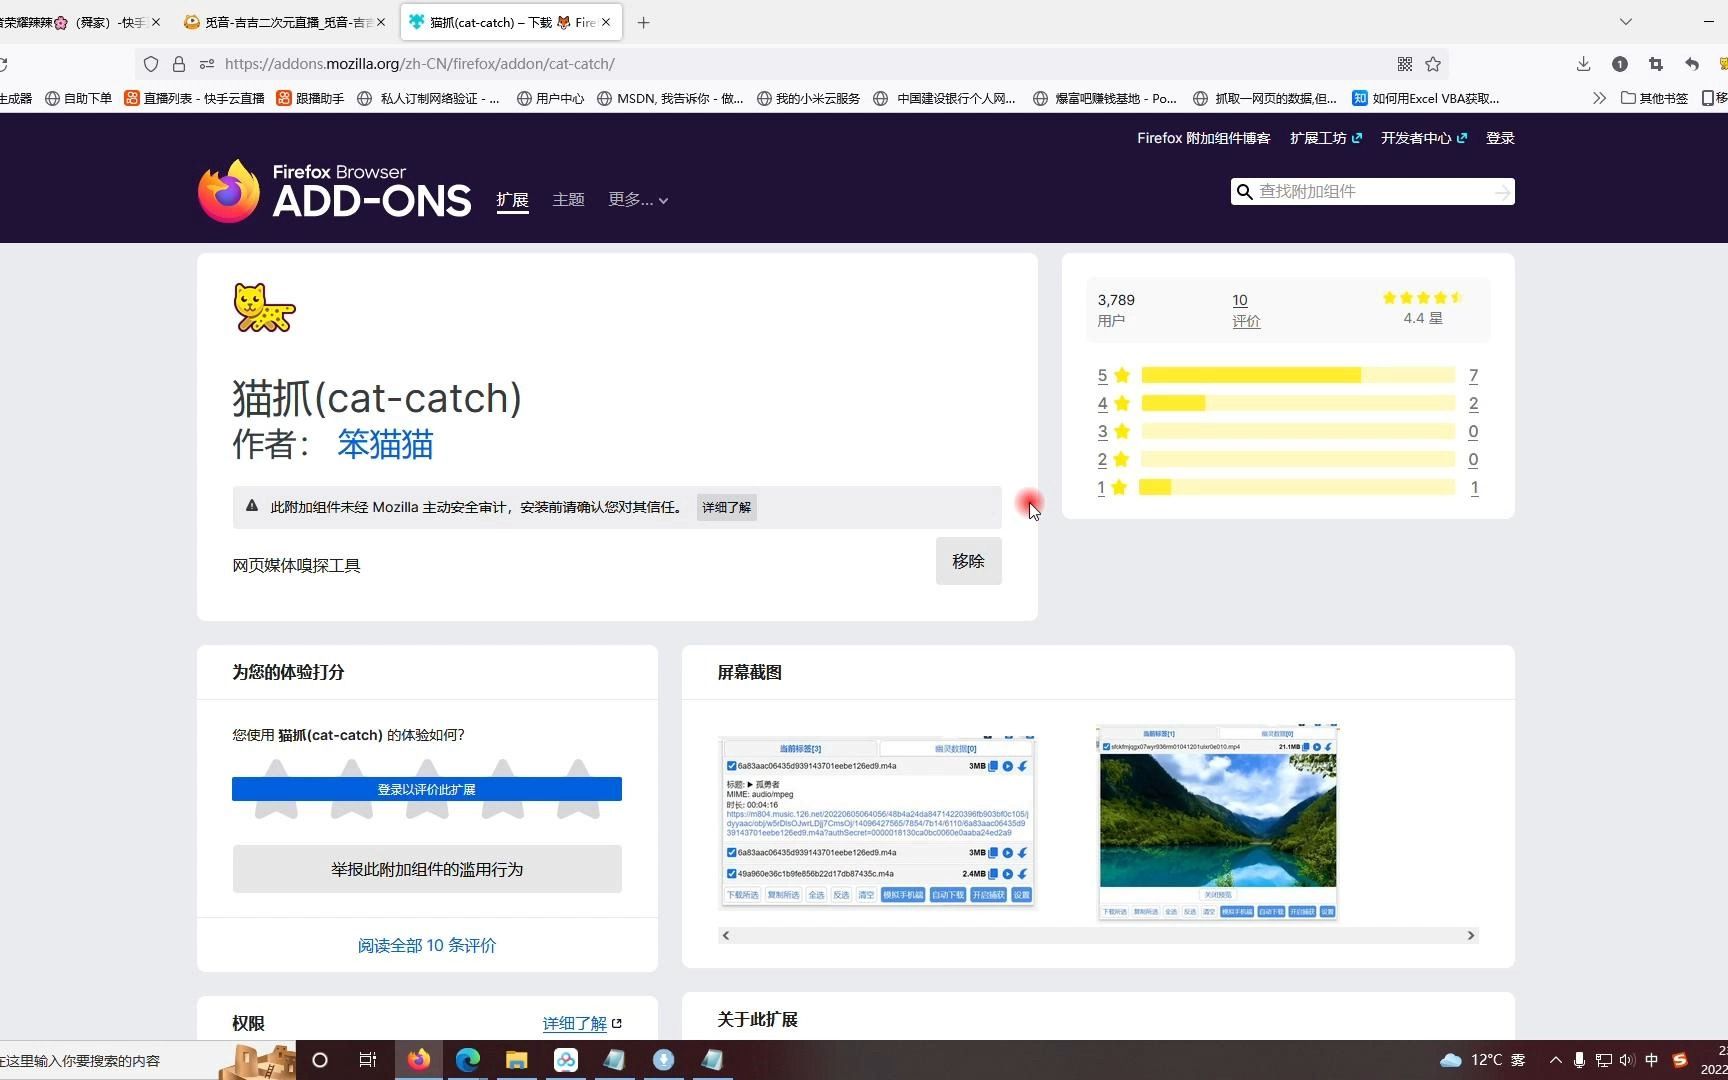Open the 扩展工坊 external link
Image resolution: width=1728 pixels, height=1080 pixels.
[1326, 138]
